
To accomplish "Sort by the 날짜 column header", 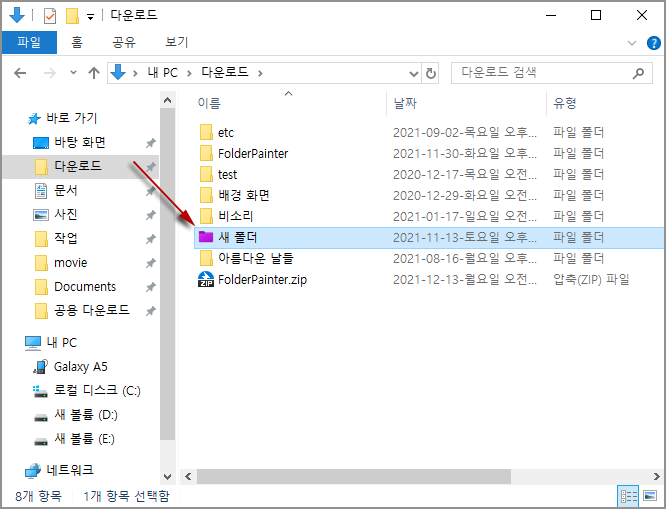I will [x=405, y=103].
